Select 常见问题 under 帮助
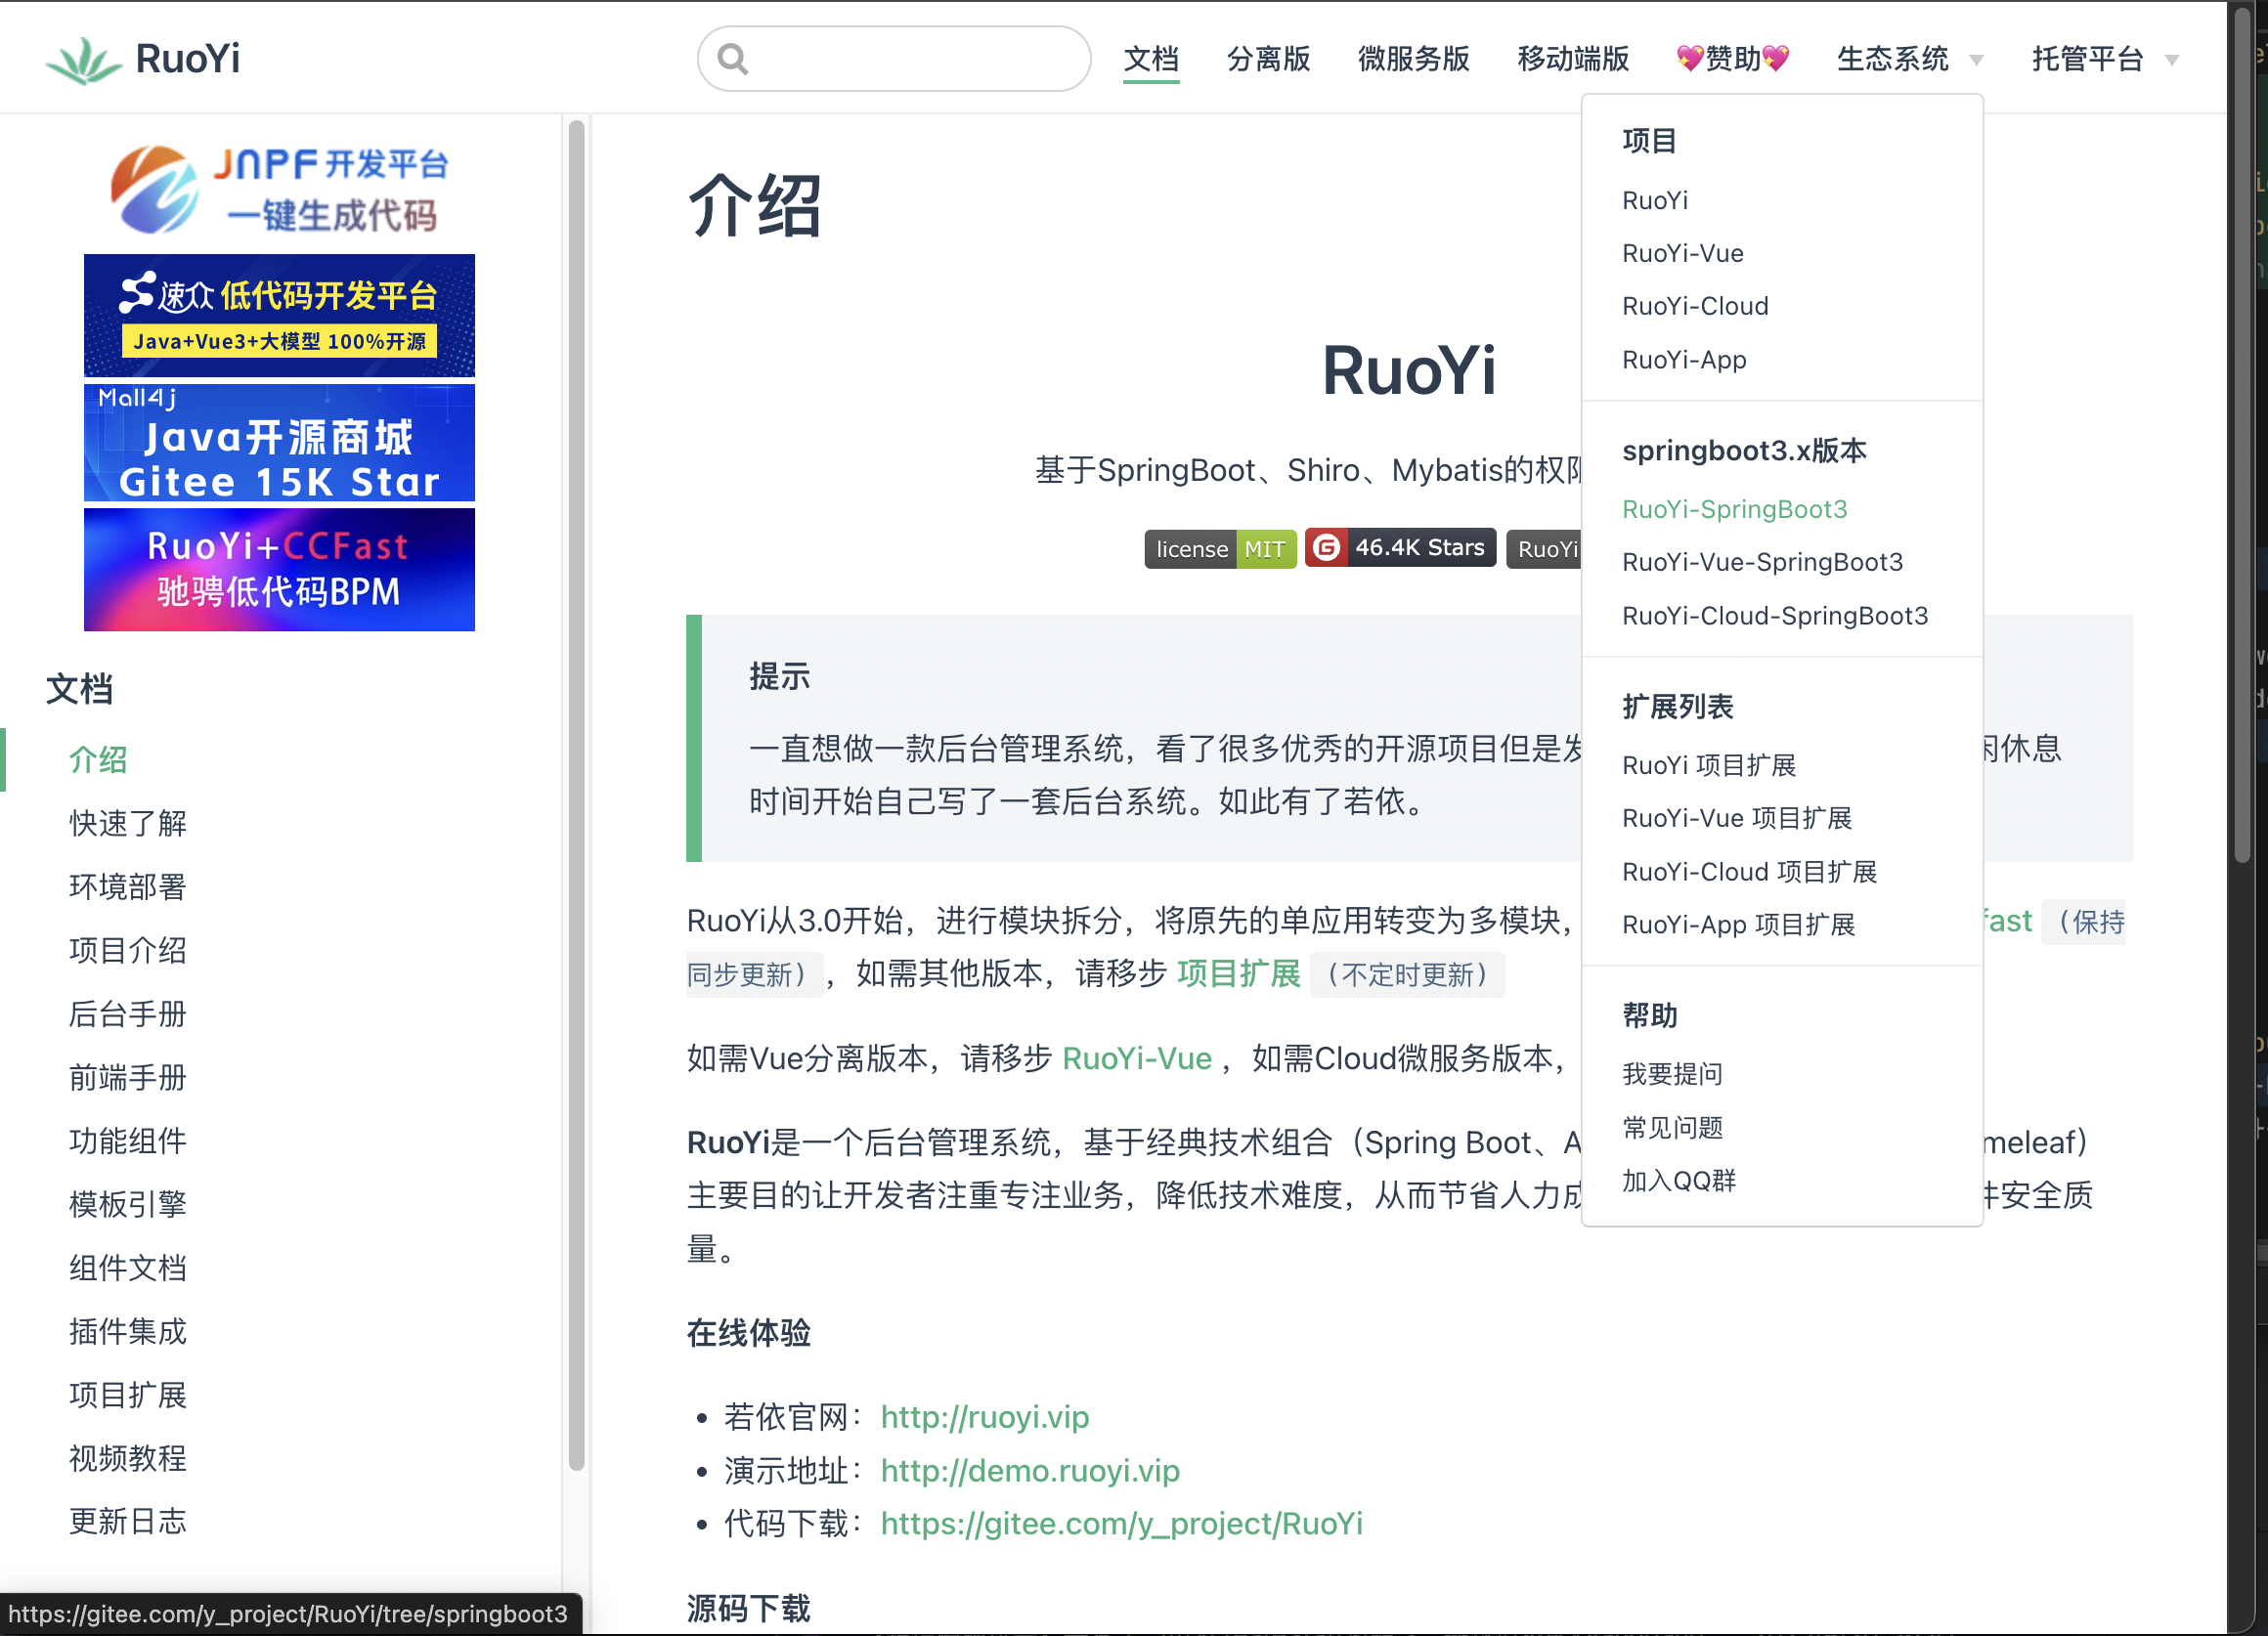Viewport: 2268px width, 1636px height. [1672, 1128]
